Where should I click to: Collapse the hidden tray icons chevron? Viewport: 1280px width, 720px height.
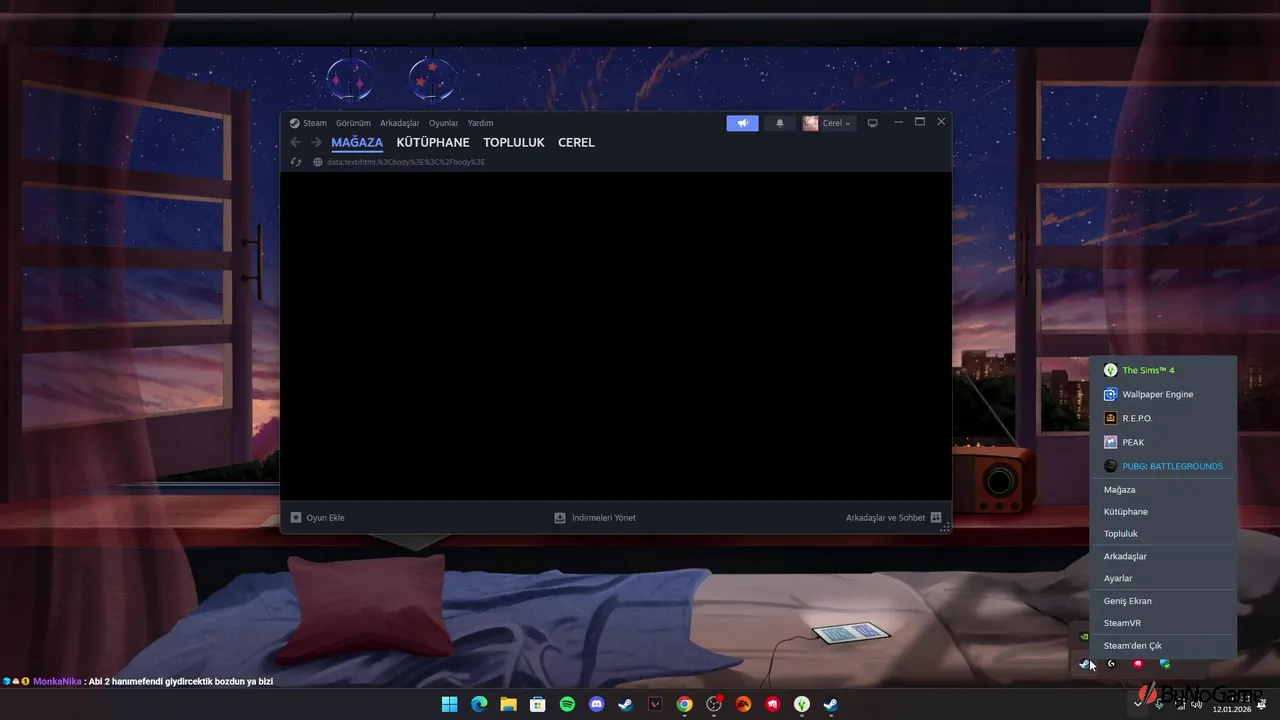coord(1137,704)
